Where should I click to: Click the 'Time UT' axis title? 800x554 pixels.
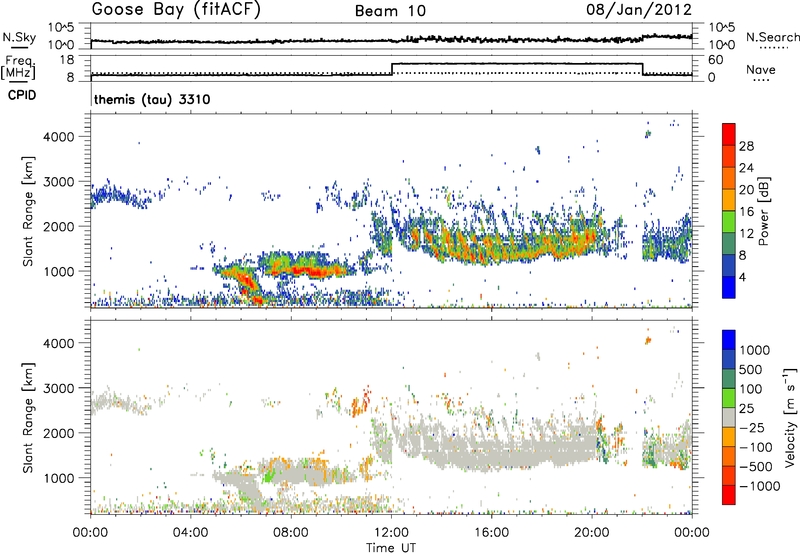[x=391, y=548]
